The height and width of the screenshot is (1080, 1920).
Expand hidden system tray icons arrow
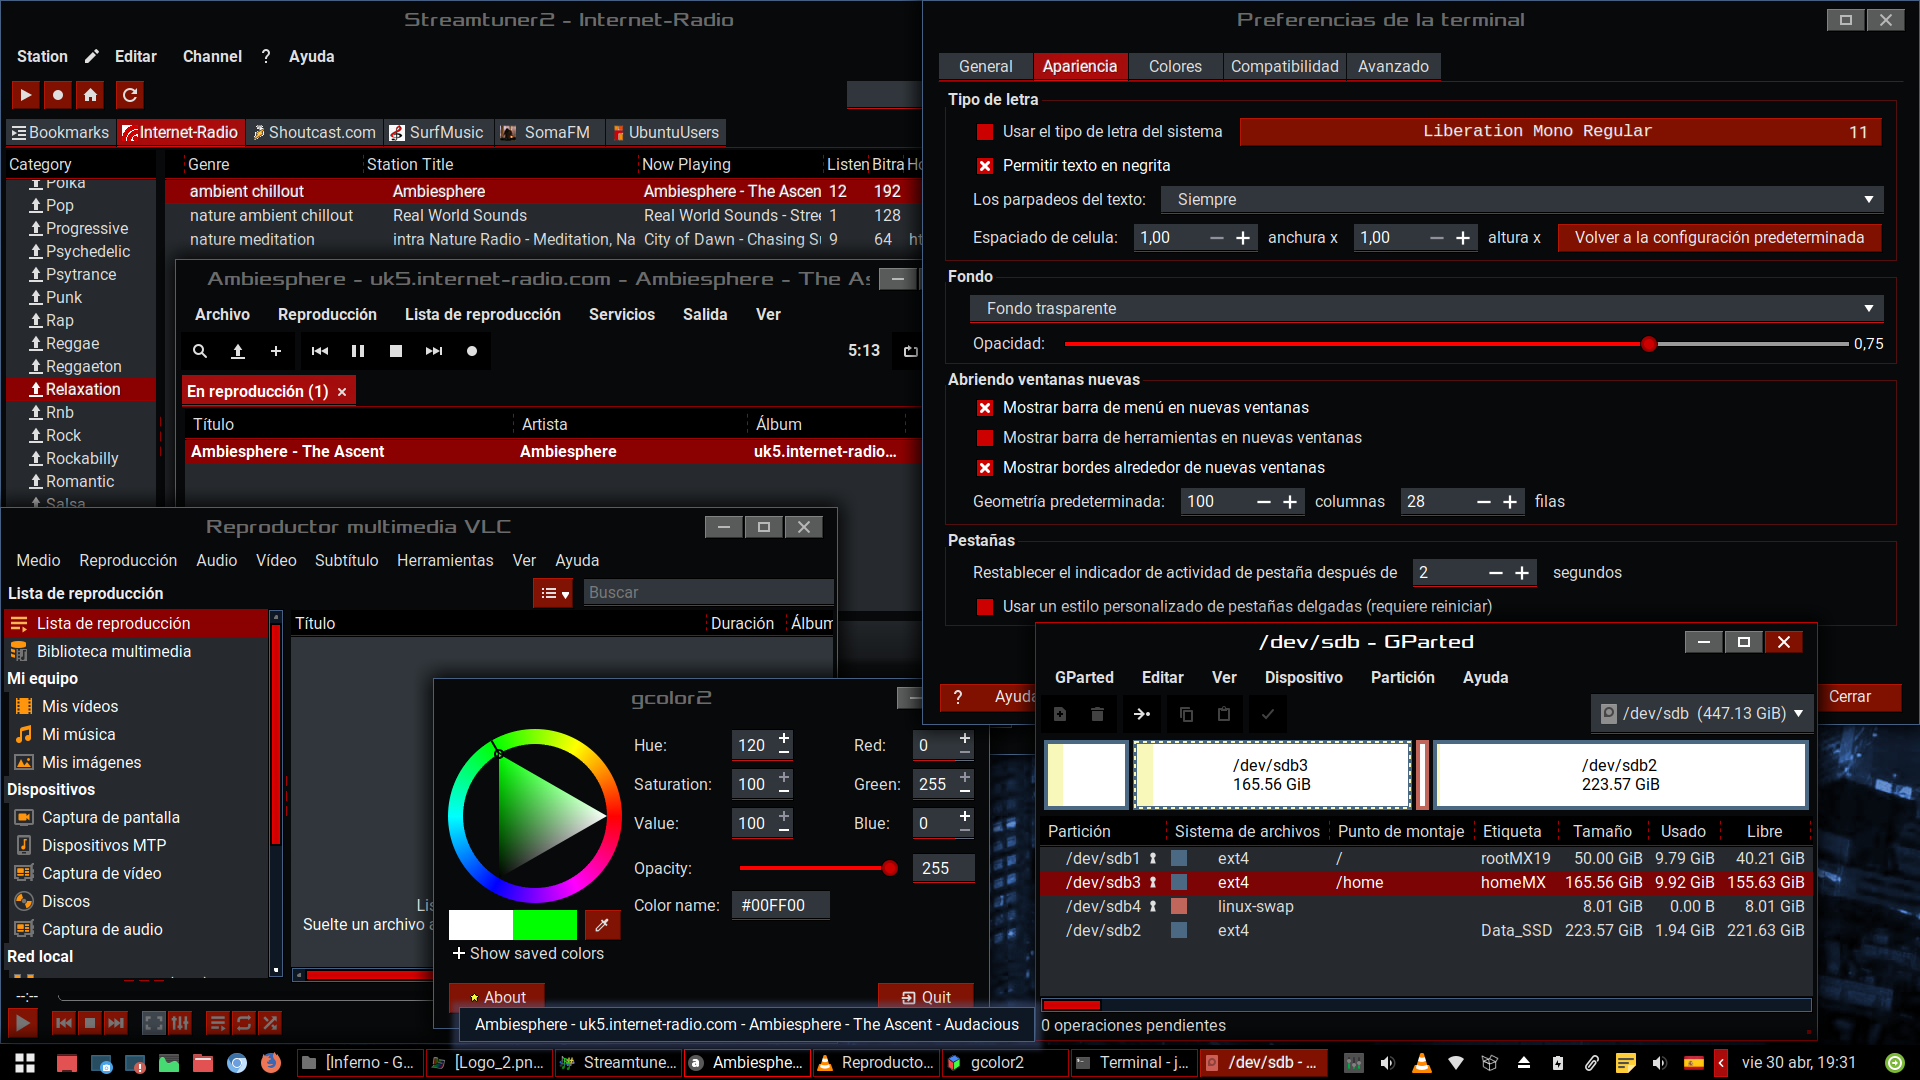pos(1721,1062)
